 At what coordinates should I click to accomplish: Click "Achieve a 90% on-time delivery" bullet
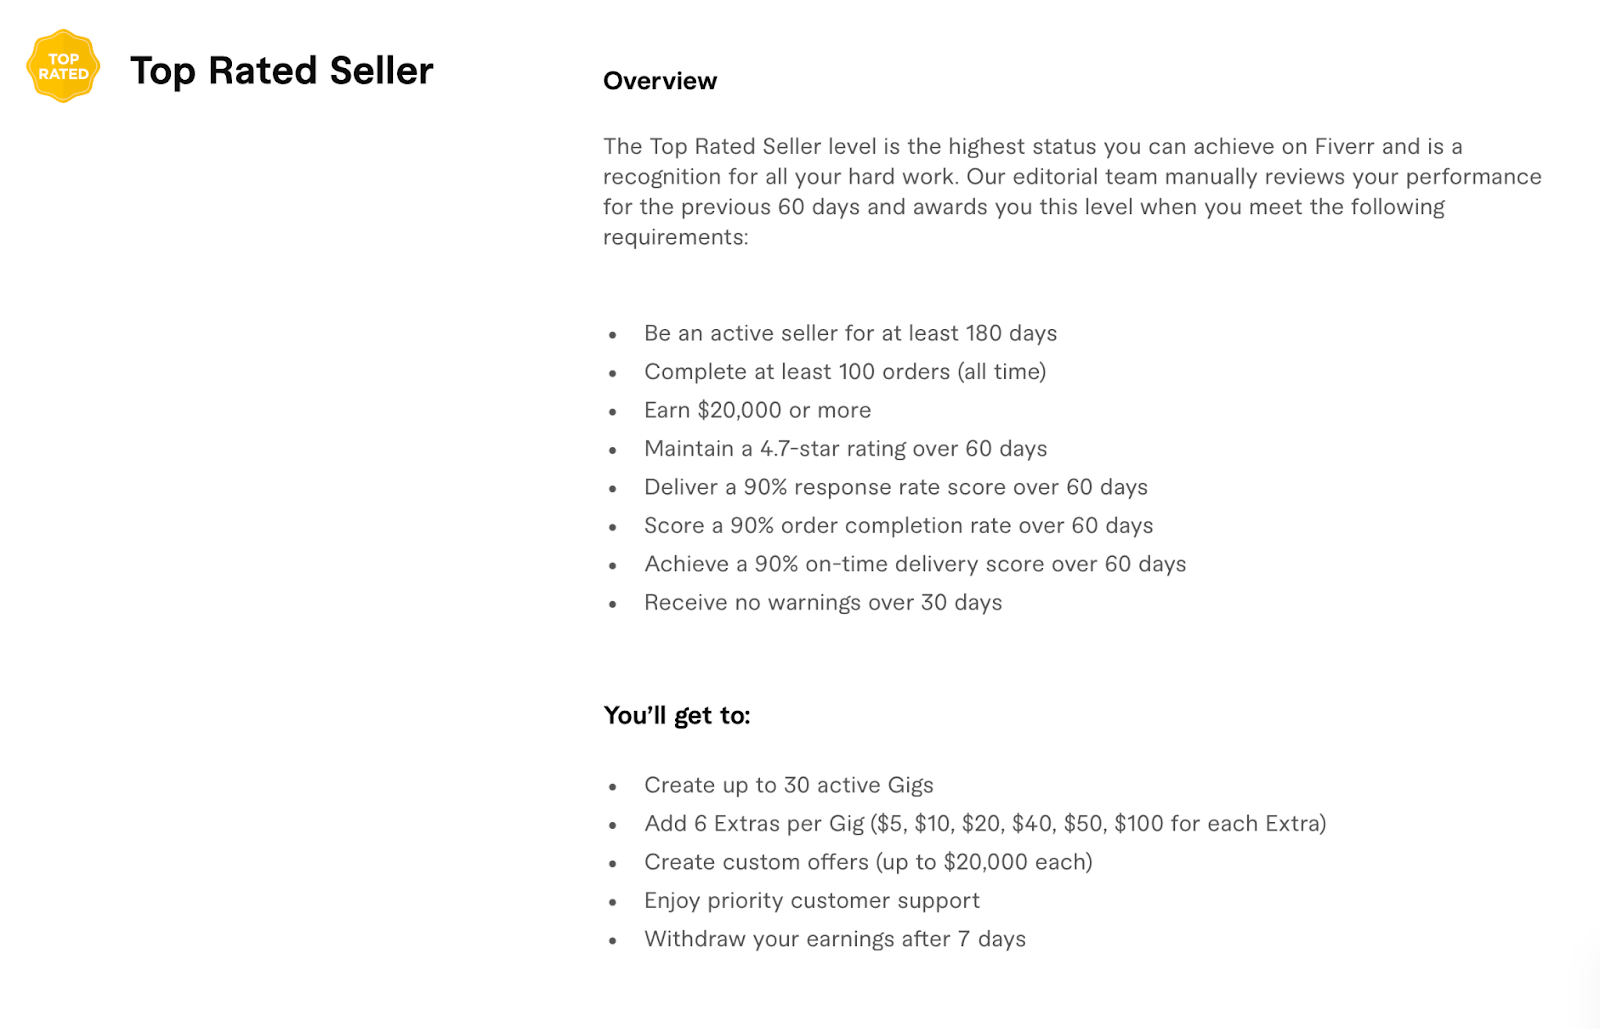[915, 564]
